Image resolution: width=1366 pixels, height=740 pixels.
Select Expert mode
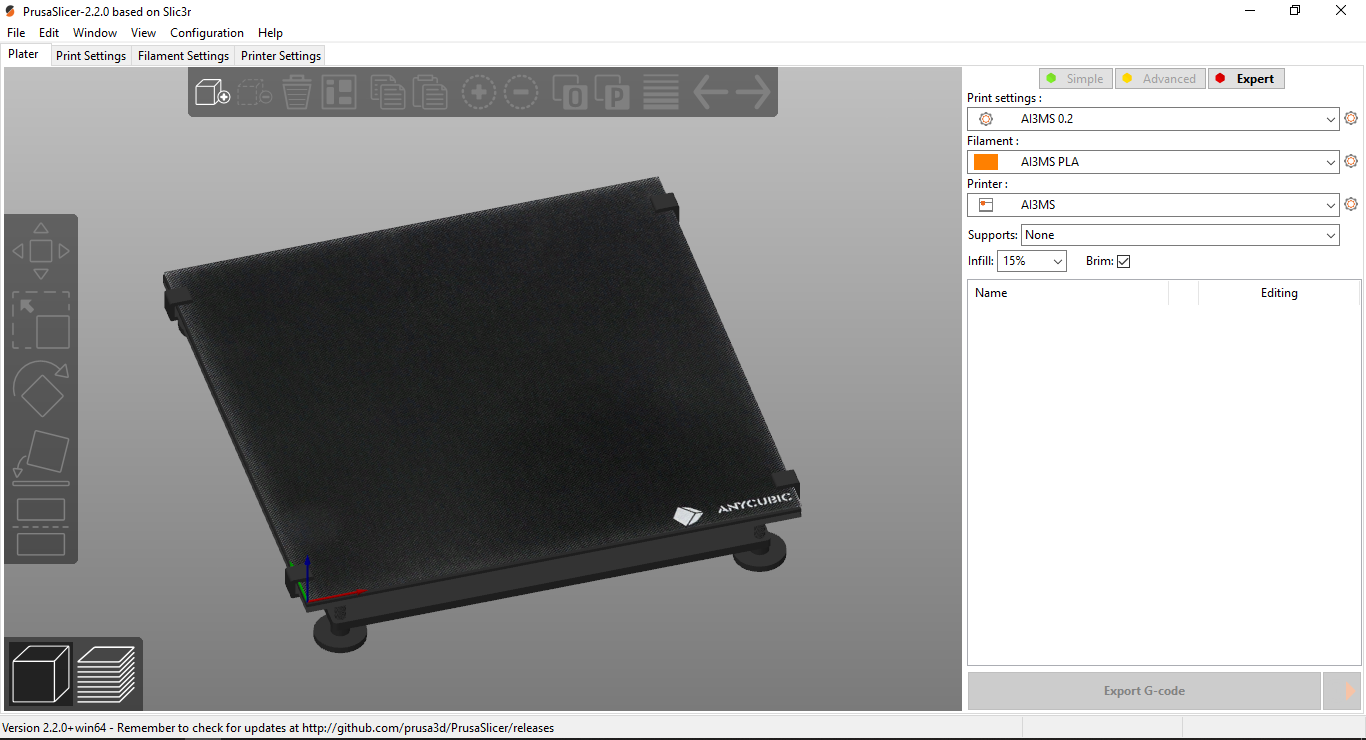1246,79
